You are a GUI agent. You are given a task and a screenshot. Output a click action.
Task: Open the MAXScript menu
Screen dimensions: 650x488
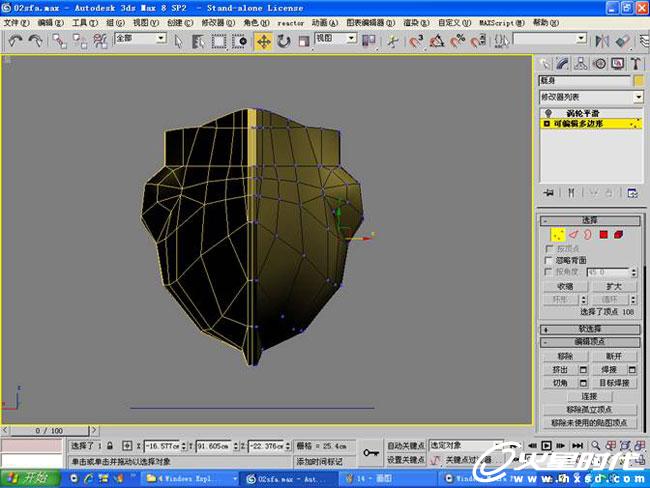(x=502, y=23)
